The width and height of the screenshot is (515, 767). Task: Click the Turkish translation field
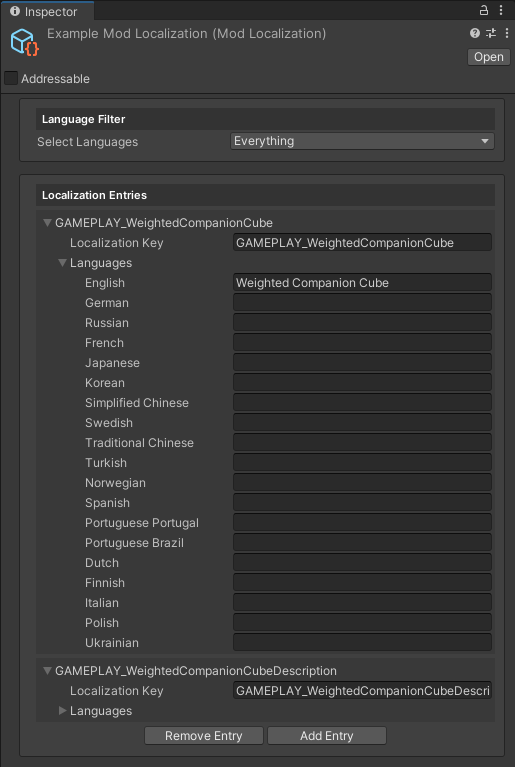[362, 463]
